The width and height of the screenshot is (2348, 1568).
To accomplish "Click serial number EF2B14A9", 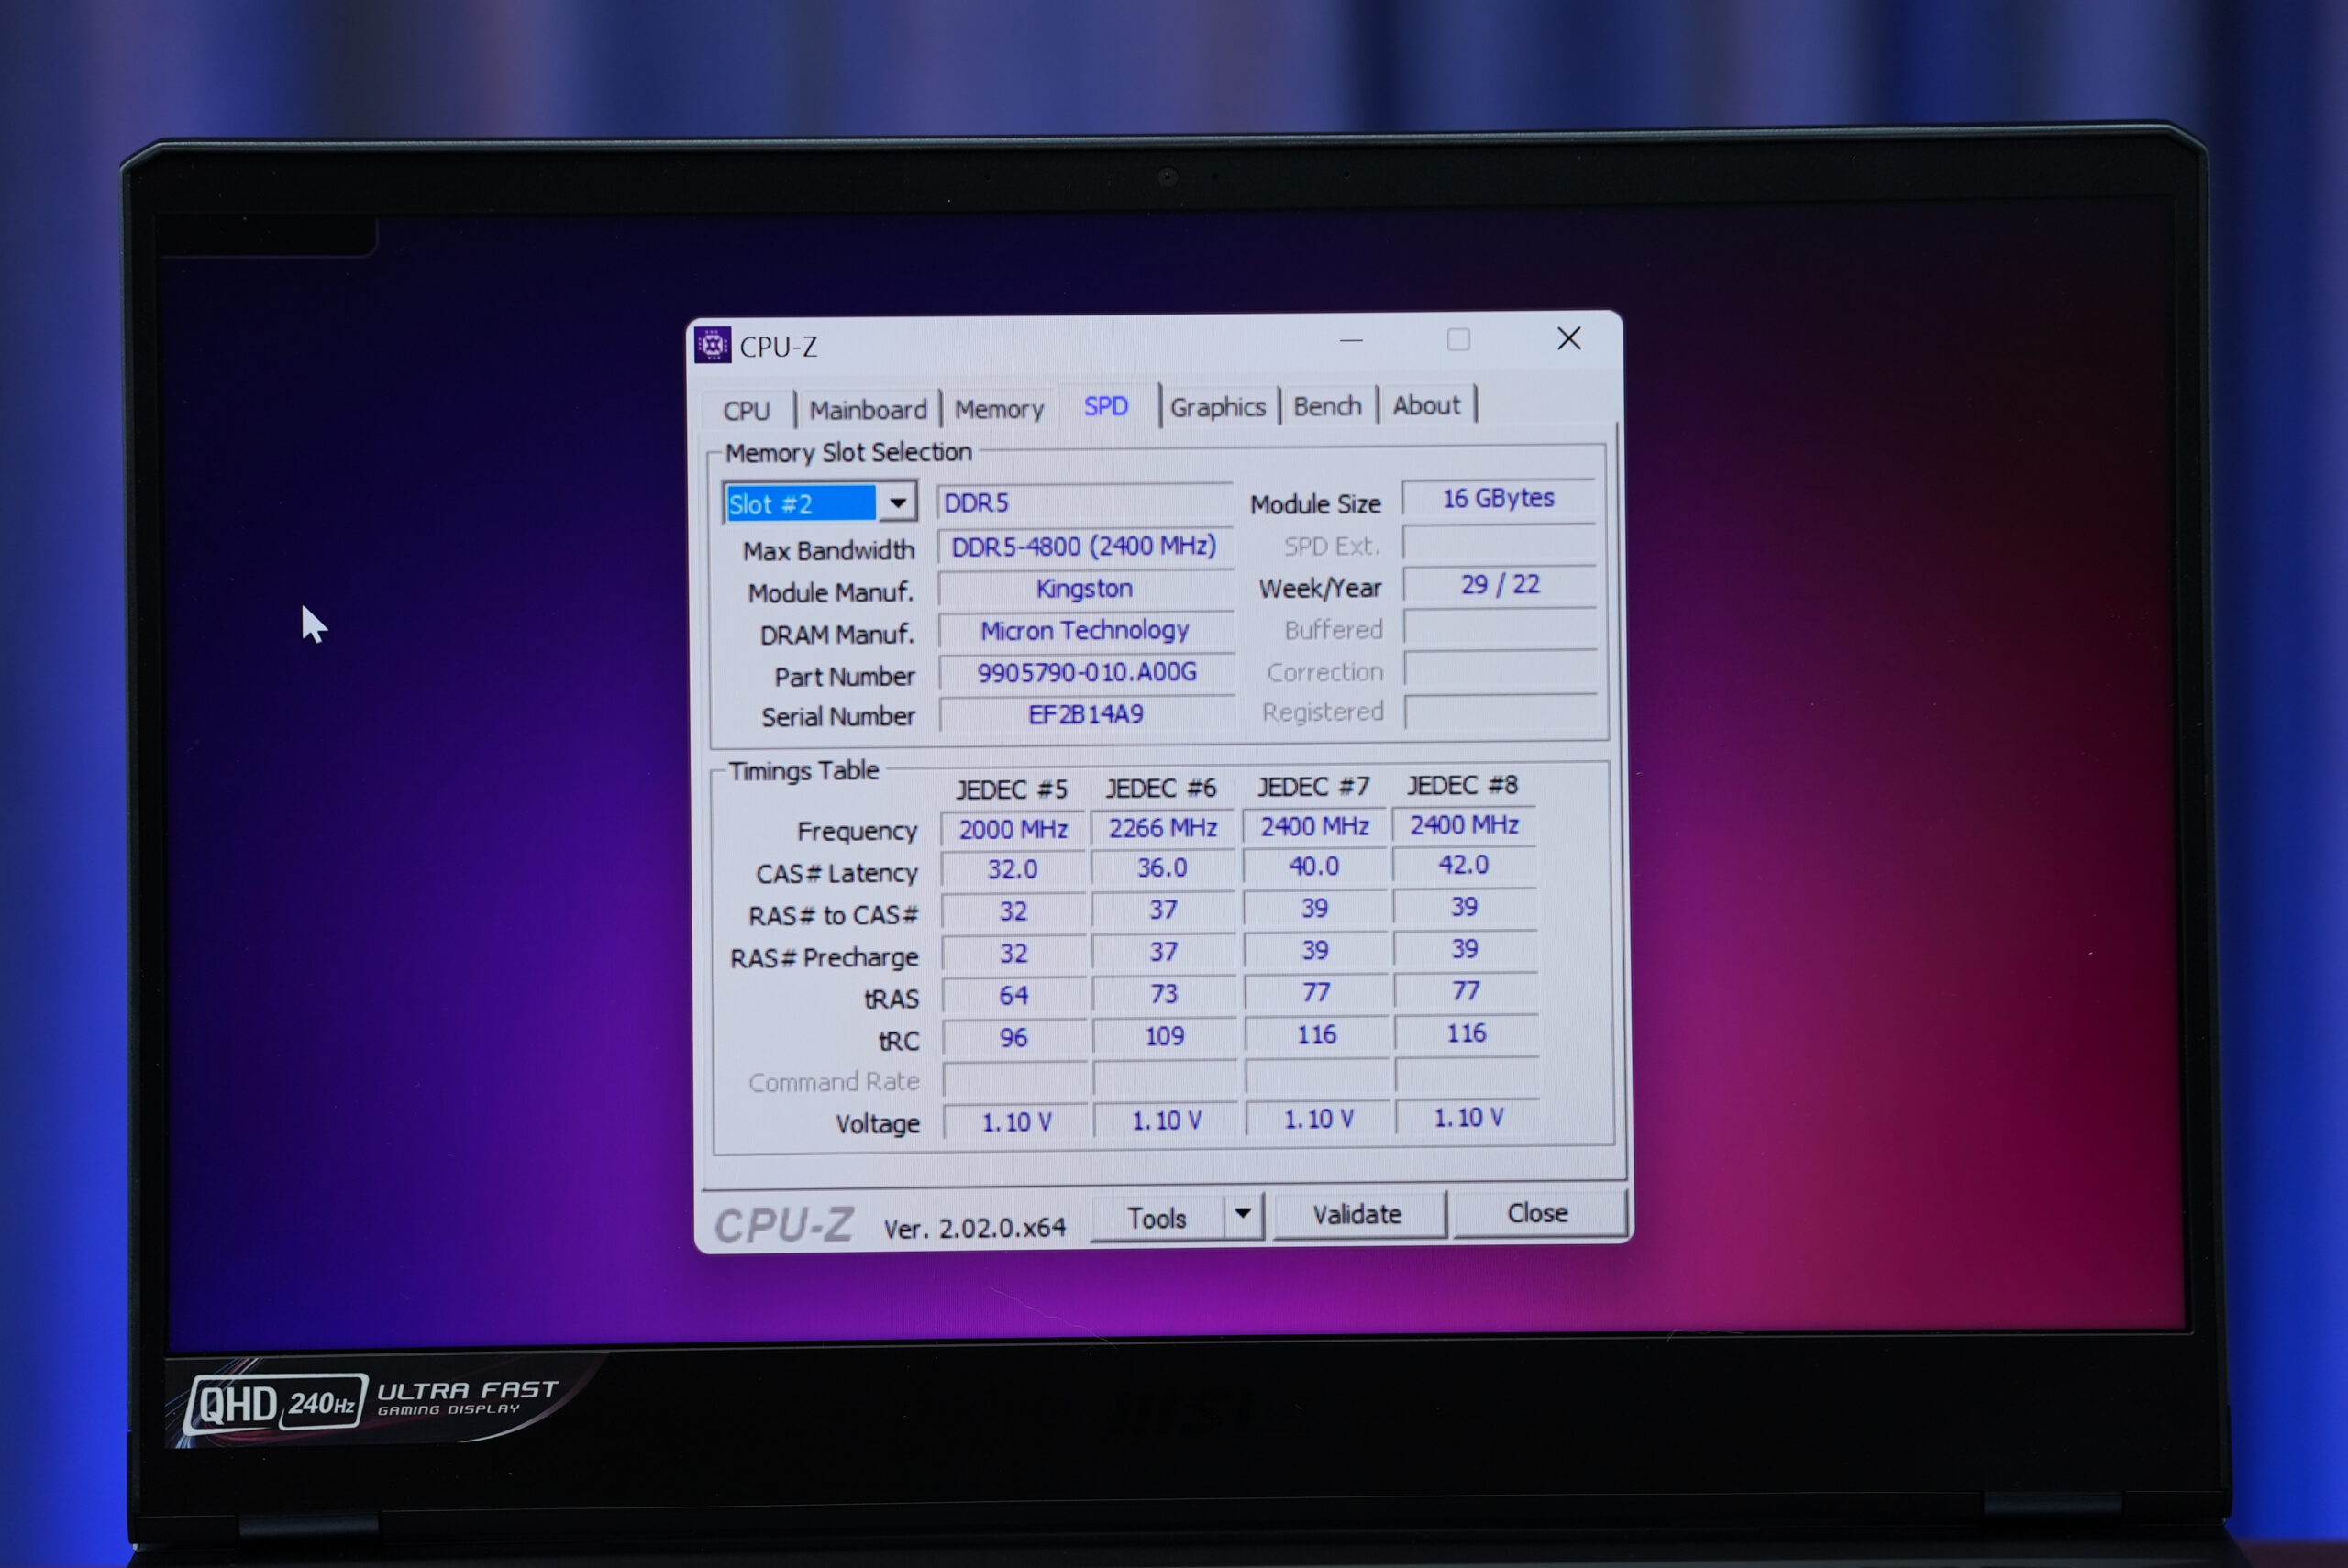I will 1086,714.
